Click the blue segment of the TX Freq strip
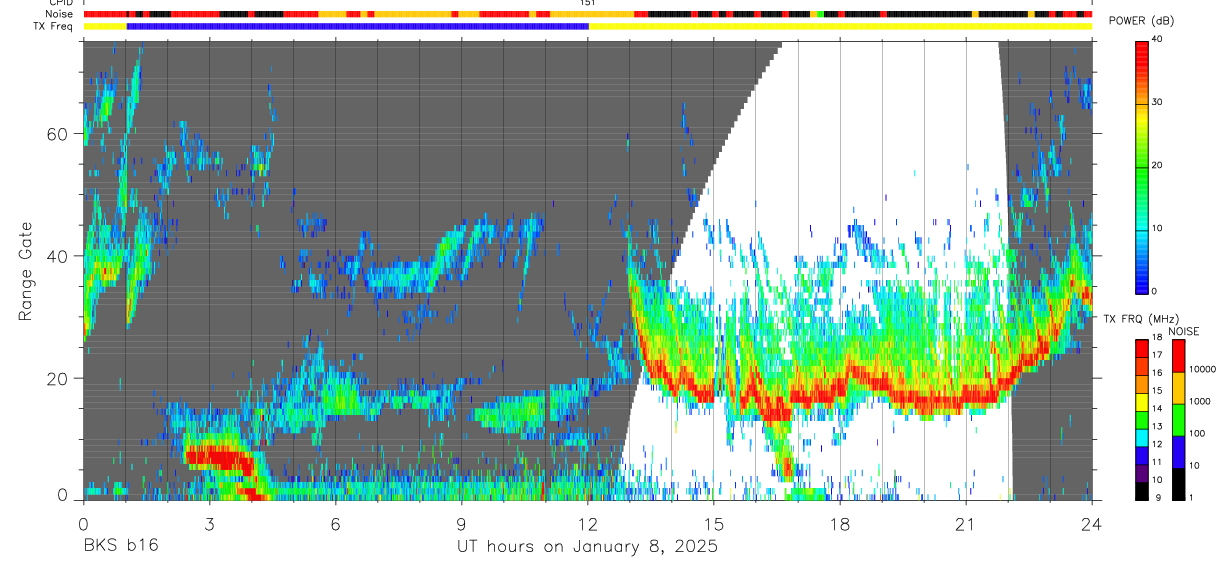Image resolution: width=1228 pixels, height=567 pixels. pyautogui.click(x=358, y=26)
